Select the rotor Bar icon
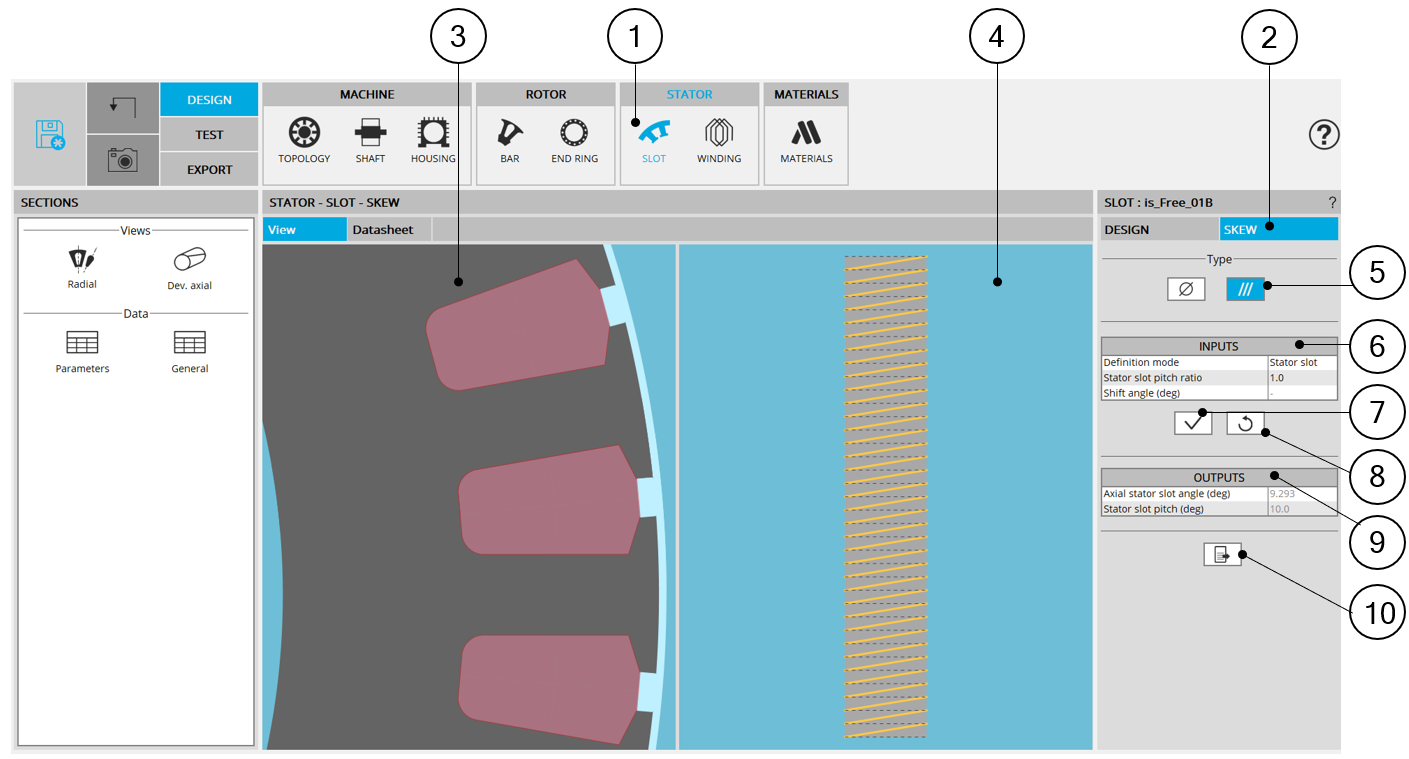This screenshot has height=759, width=1409. [x=510, y=139]
